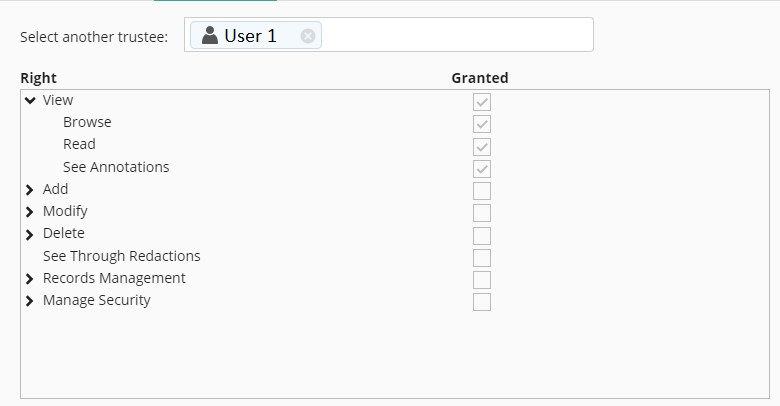Toggle the View granted checkbox
The width and height of the screenshot is (780, 406).
point(482,102)
